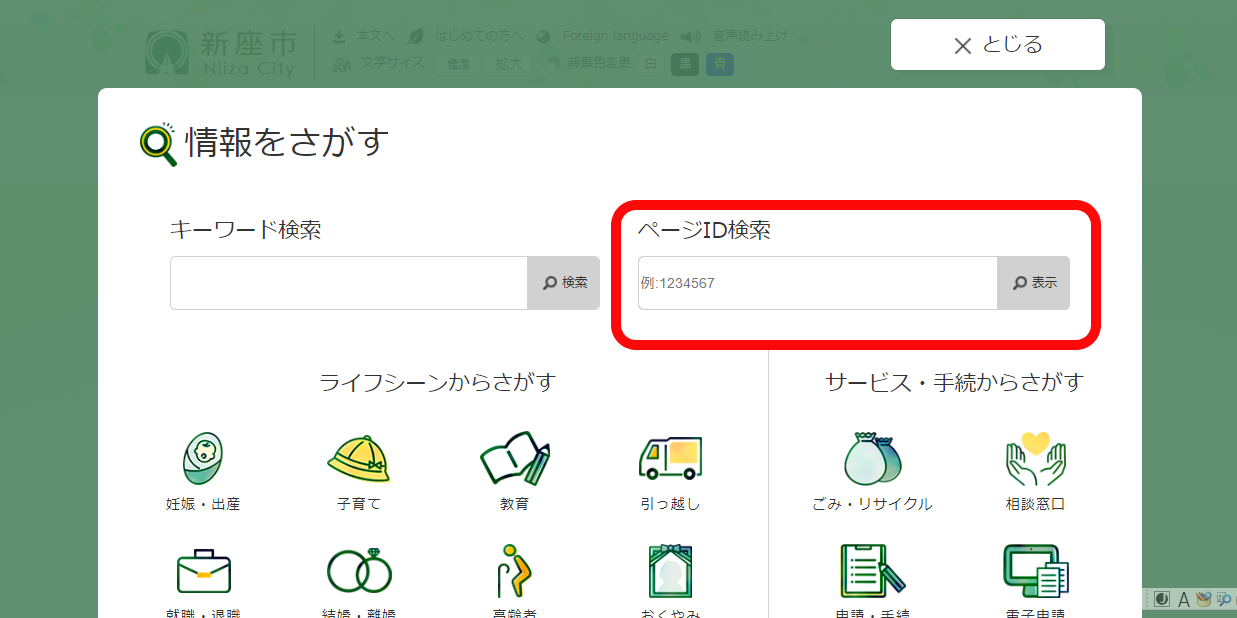Switch background color to 白
Screen dimensions: 1237x618
pyautogui.click(x=651, y=63)
